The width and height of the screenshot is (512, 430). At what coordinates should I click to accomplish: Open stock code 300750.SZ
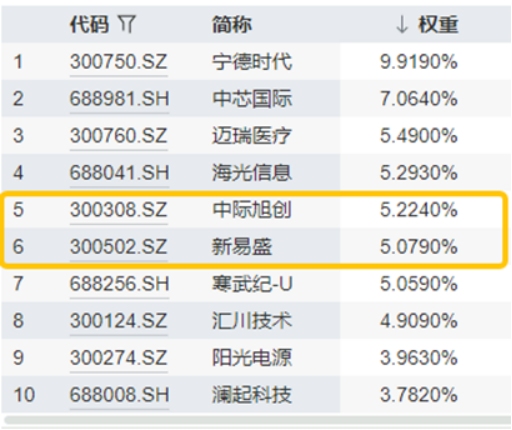pyautogui.click(x=118, y=62)
